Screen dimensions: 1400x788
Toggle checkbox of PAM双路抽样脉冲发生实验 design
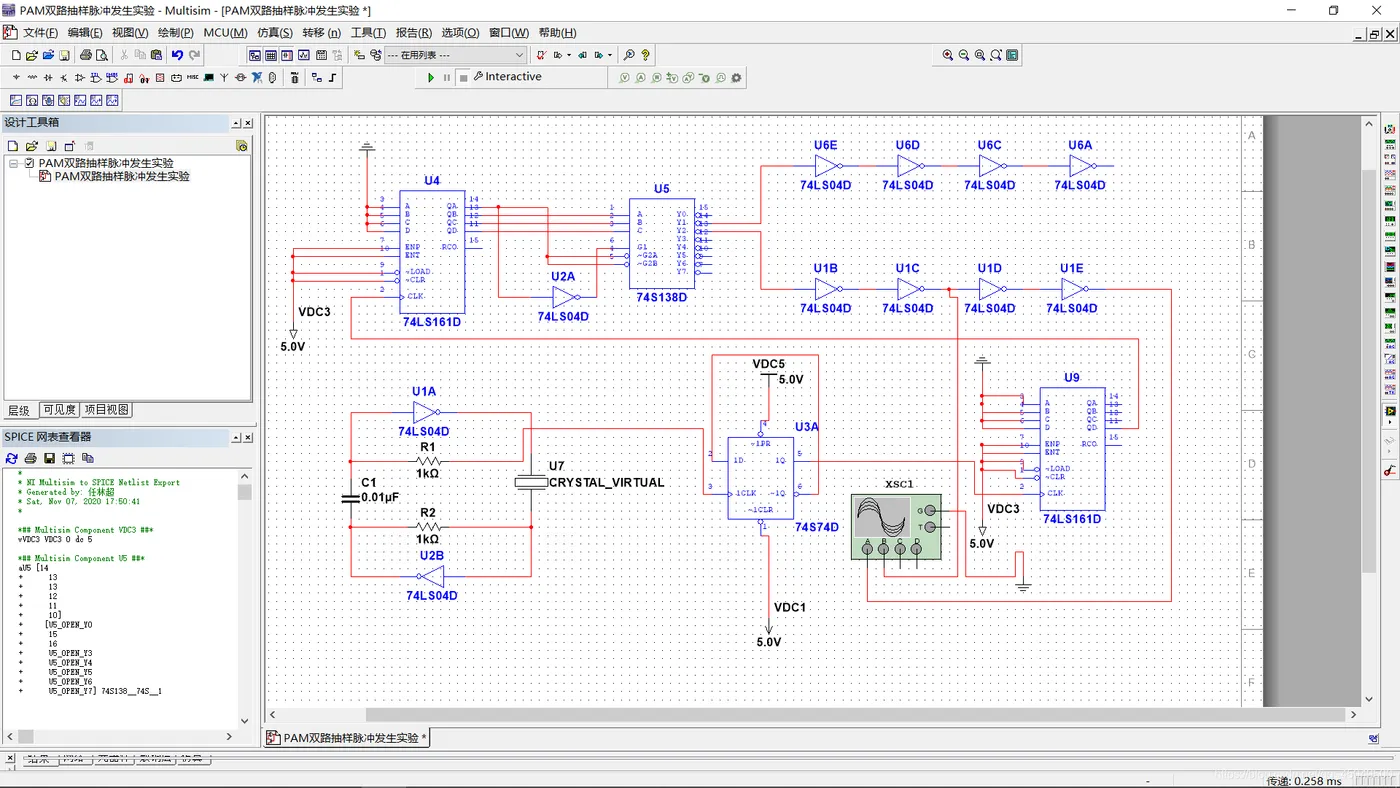point(29,163)
